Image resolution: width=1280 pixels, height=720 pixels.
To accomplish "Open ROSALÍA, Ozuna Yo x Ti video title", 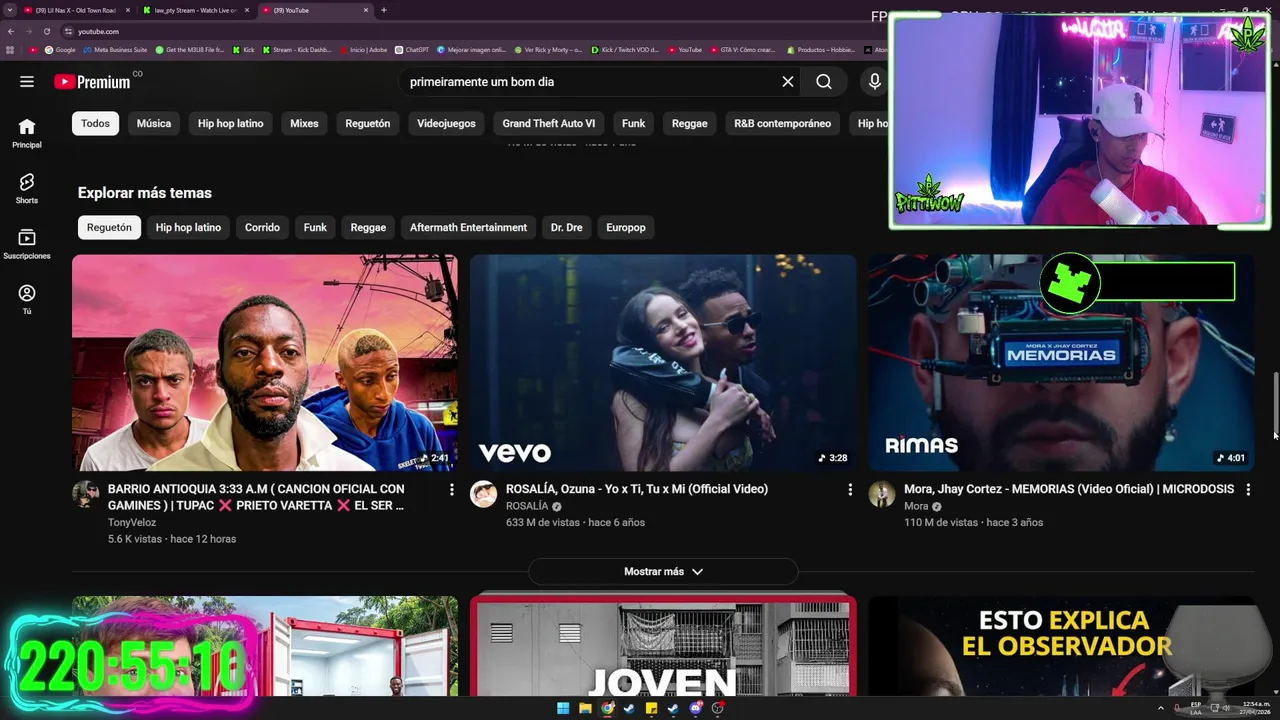I will coord(637,489).
